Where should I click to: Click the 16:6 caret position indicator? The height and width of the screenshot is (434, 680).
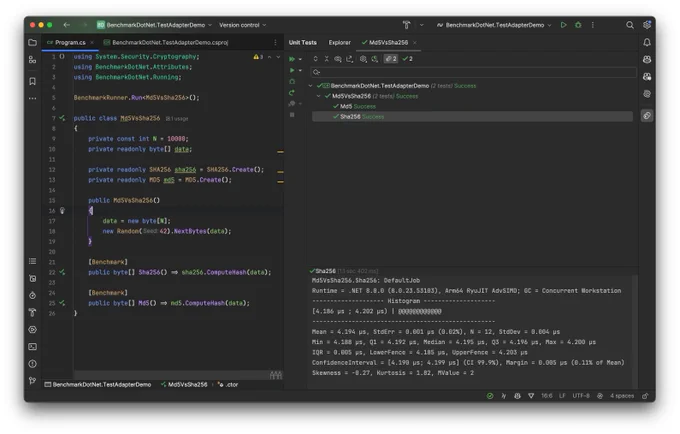[546, 396]
